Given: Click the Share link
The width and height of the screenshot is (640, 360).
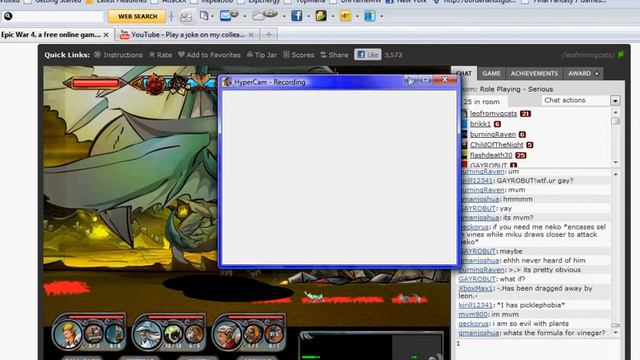Looking at the screenshot, I should pyautogui.click(x=334, y=55).
